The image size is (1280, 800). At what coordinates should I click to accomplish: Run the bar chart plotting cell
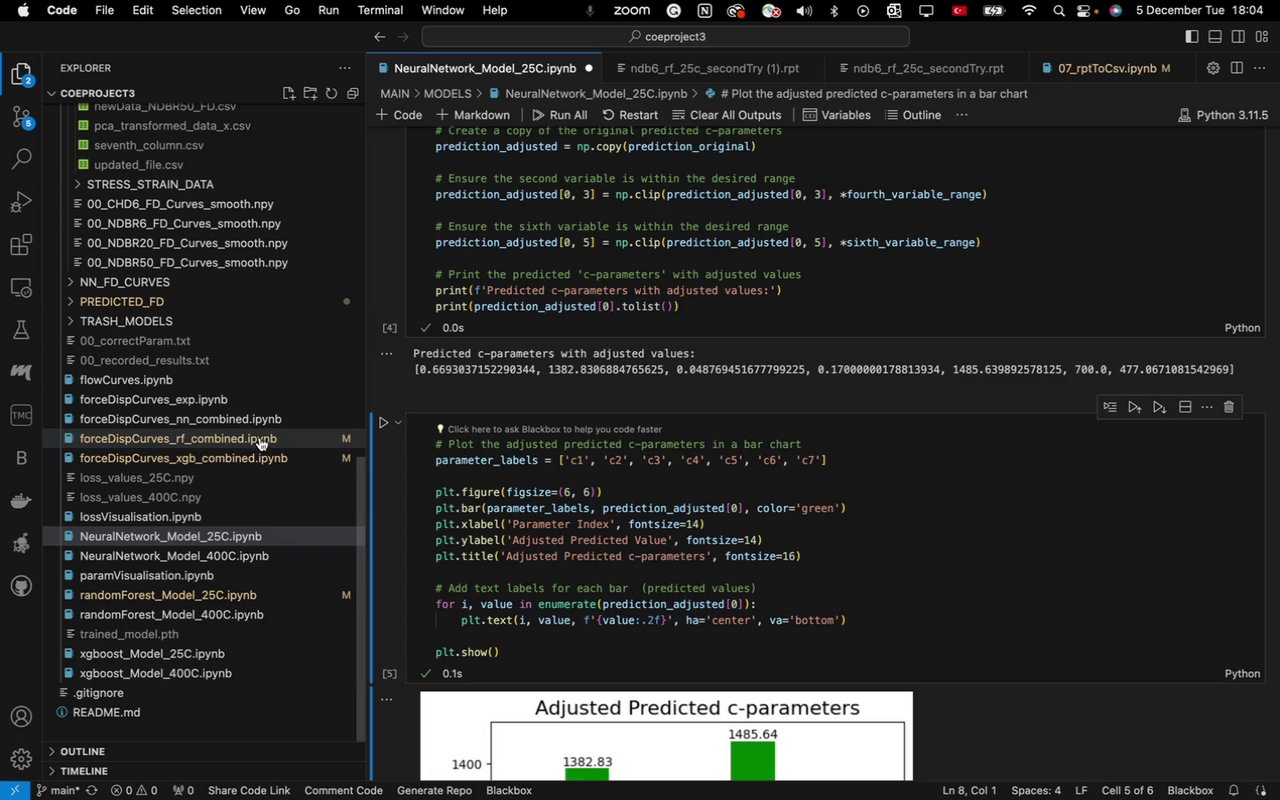(x=383, y=423)
